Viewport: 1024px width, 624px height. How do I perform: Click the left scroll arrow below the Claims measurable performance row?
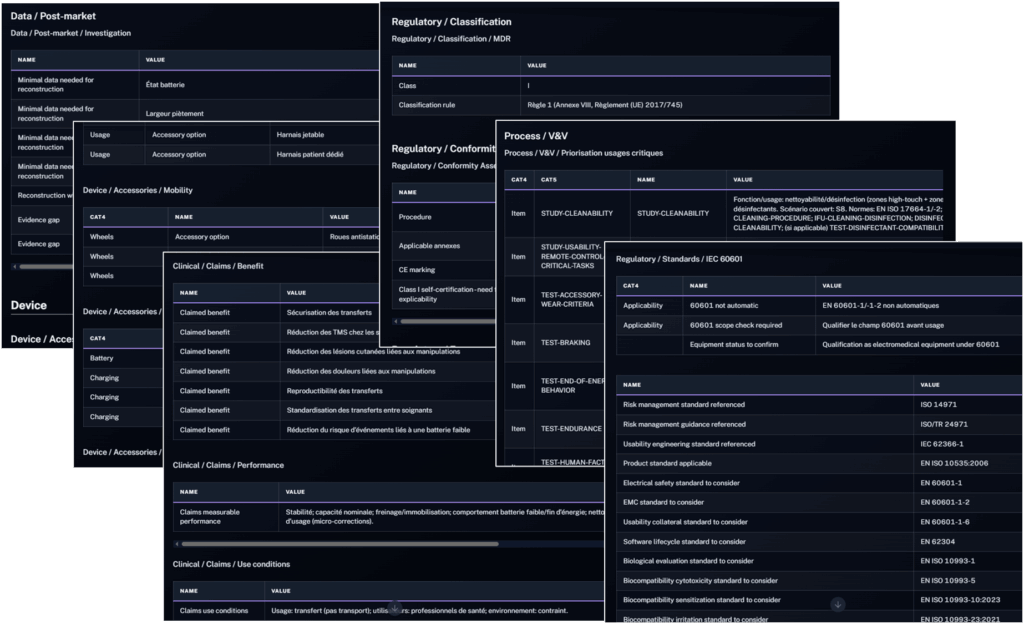(x=177, y=544)
